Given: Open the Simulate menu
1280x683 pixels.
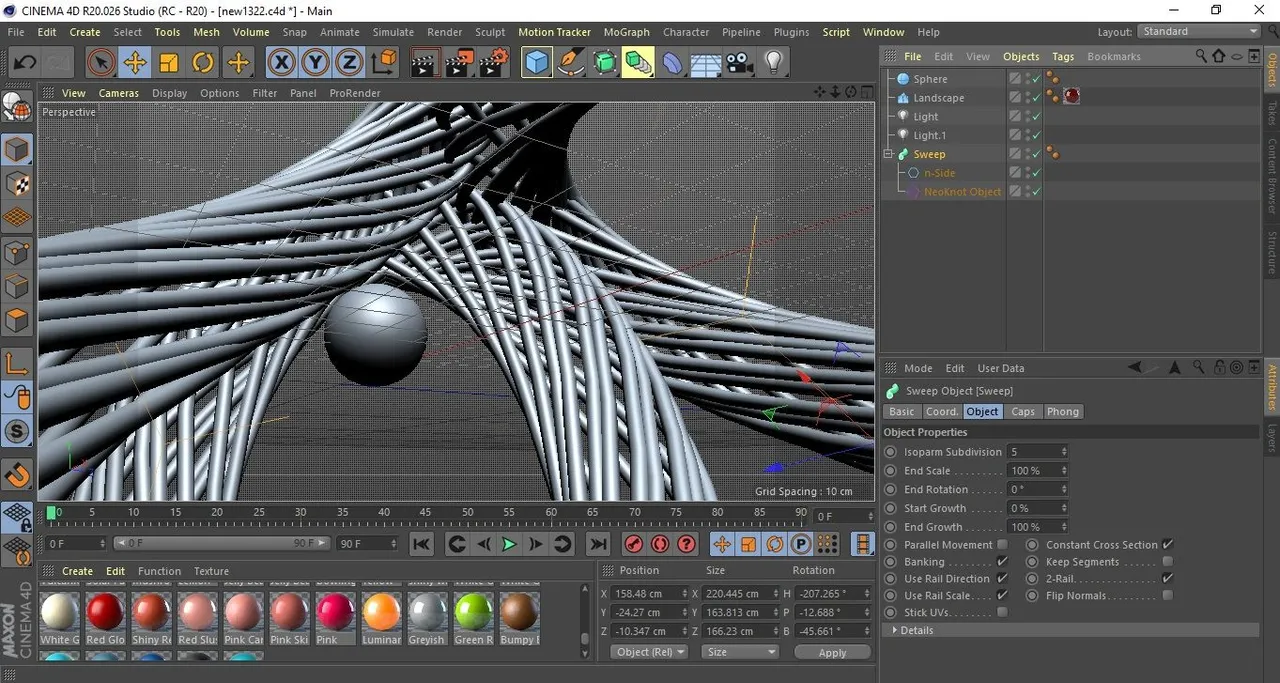Looking at the screenshot, I should (393, 32).
